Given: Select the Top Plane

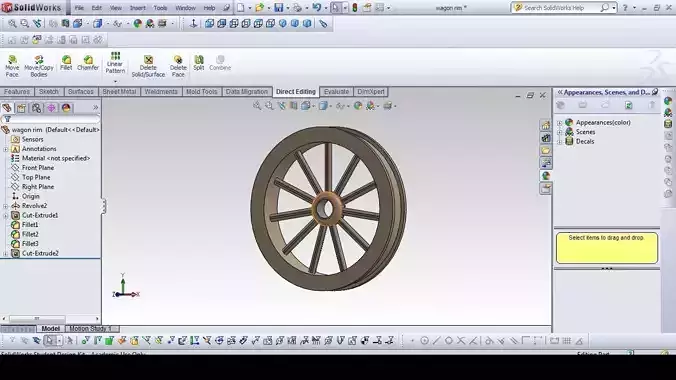Looking at the screenshot, I should tap(36, 177).
